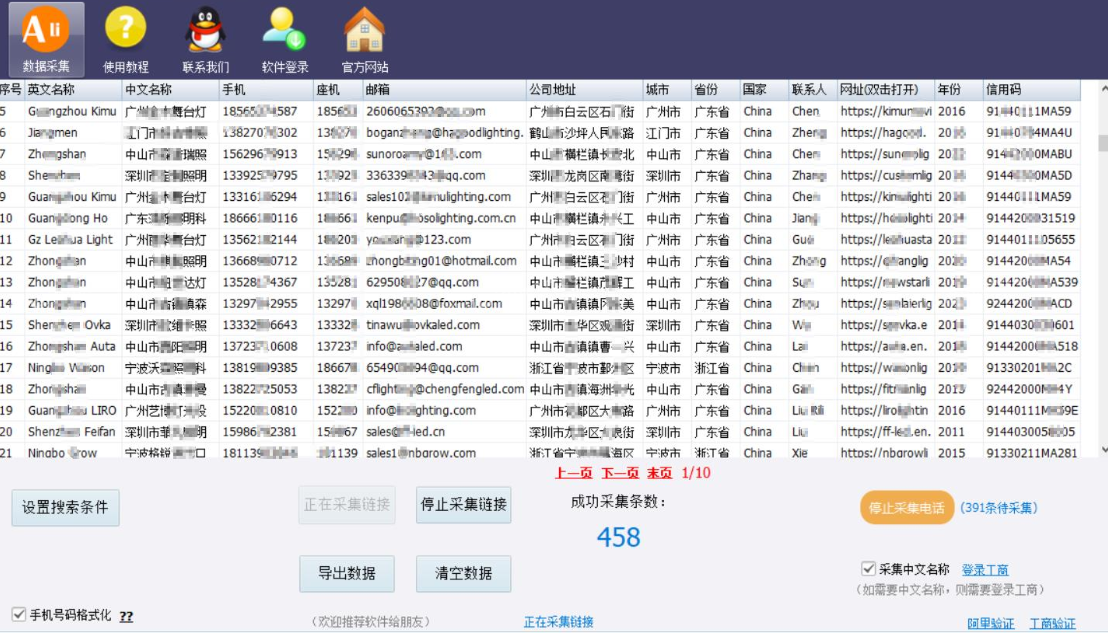Click year cell 2011 in row 20

click(950, 432)
